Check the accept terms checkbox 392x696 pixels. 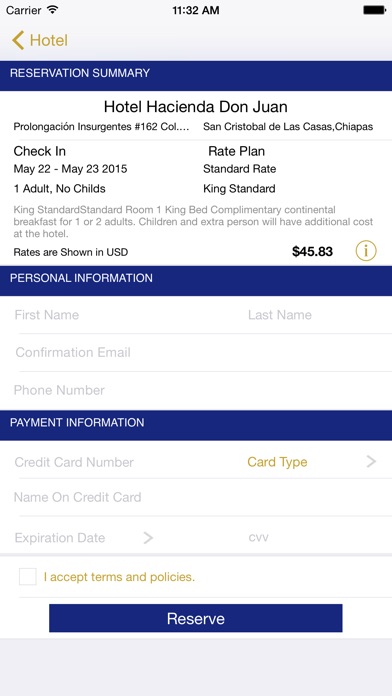(28, 577)
